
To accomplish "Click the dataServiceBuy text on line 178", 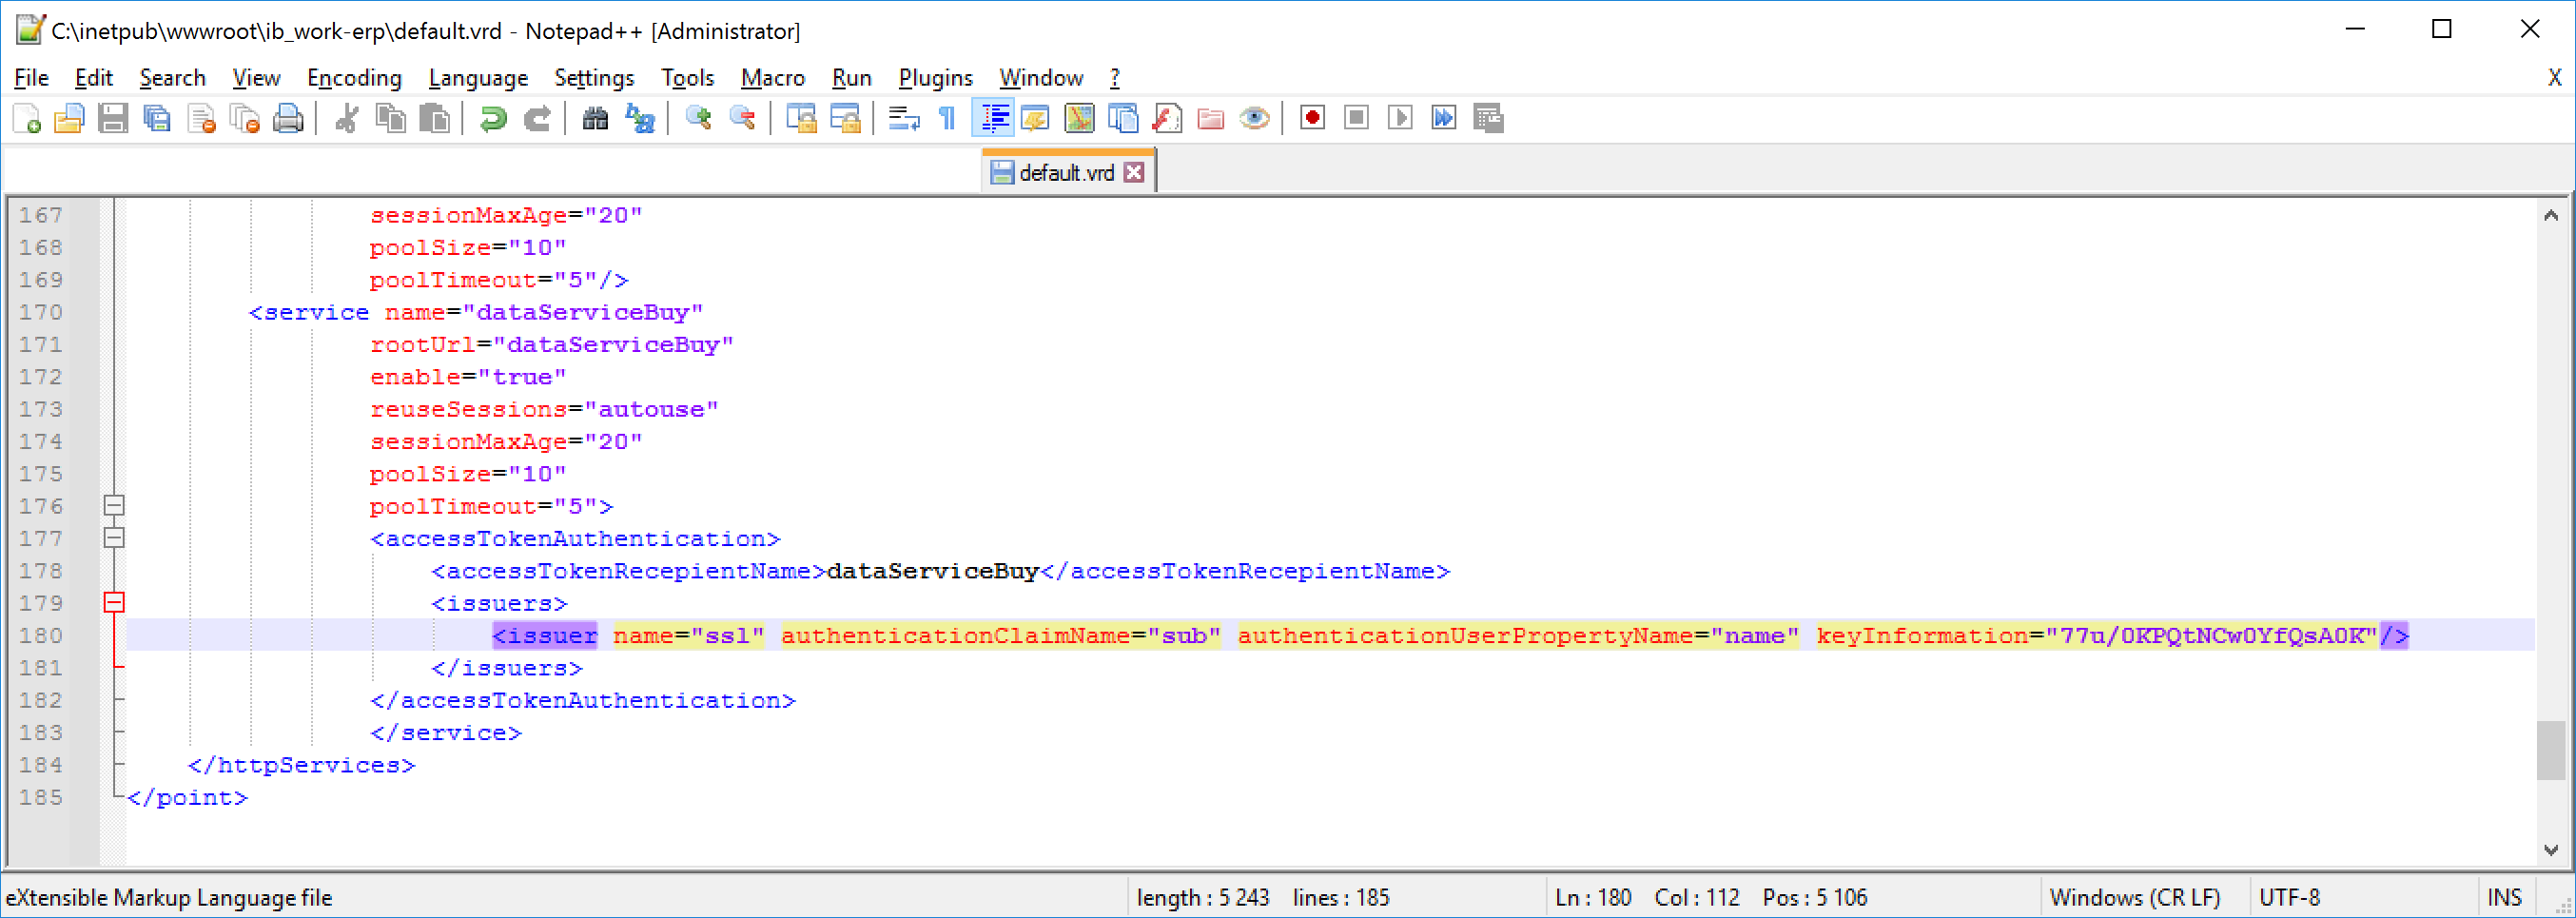I will click(x=933, y=571).
